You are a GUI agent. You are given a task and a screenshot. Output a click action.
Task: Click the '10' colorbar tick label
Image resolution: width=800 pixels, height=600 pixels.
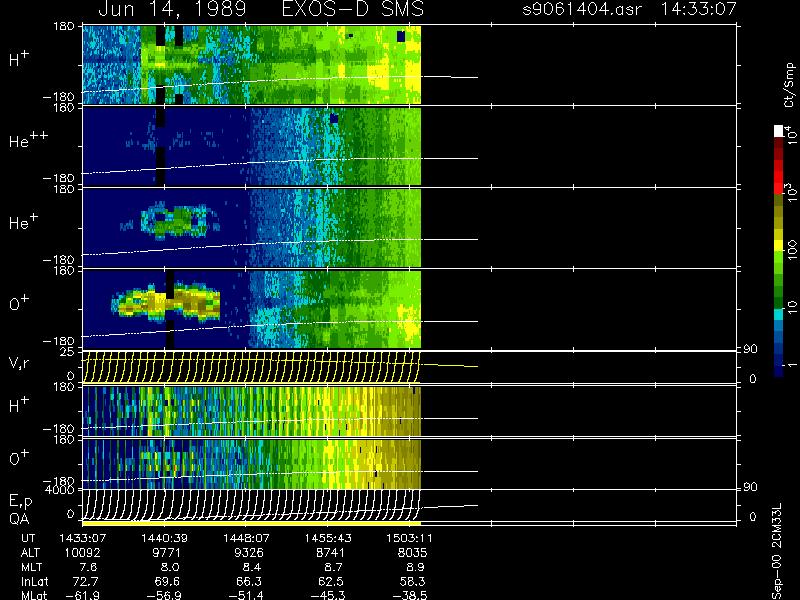(x=792, y=307)
